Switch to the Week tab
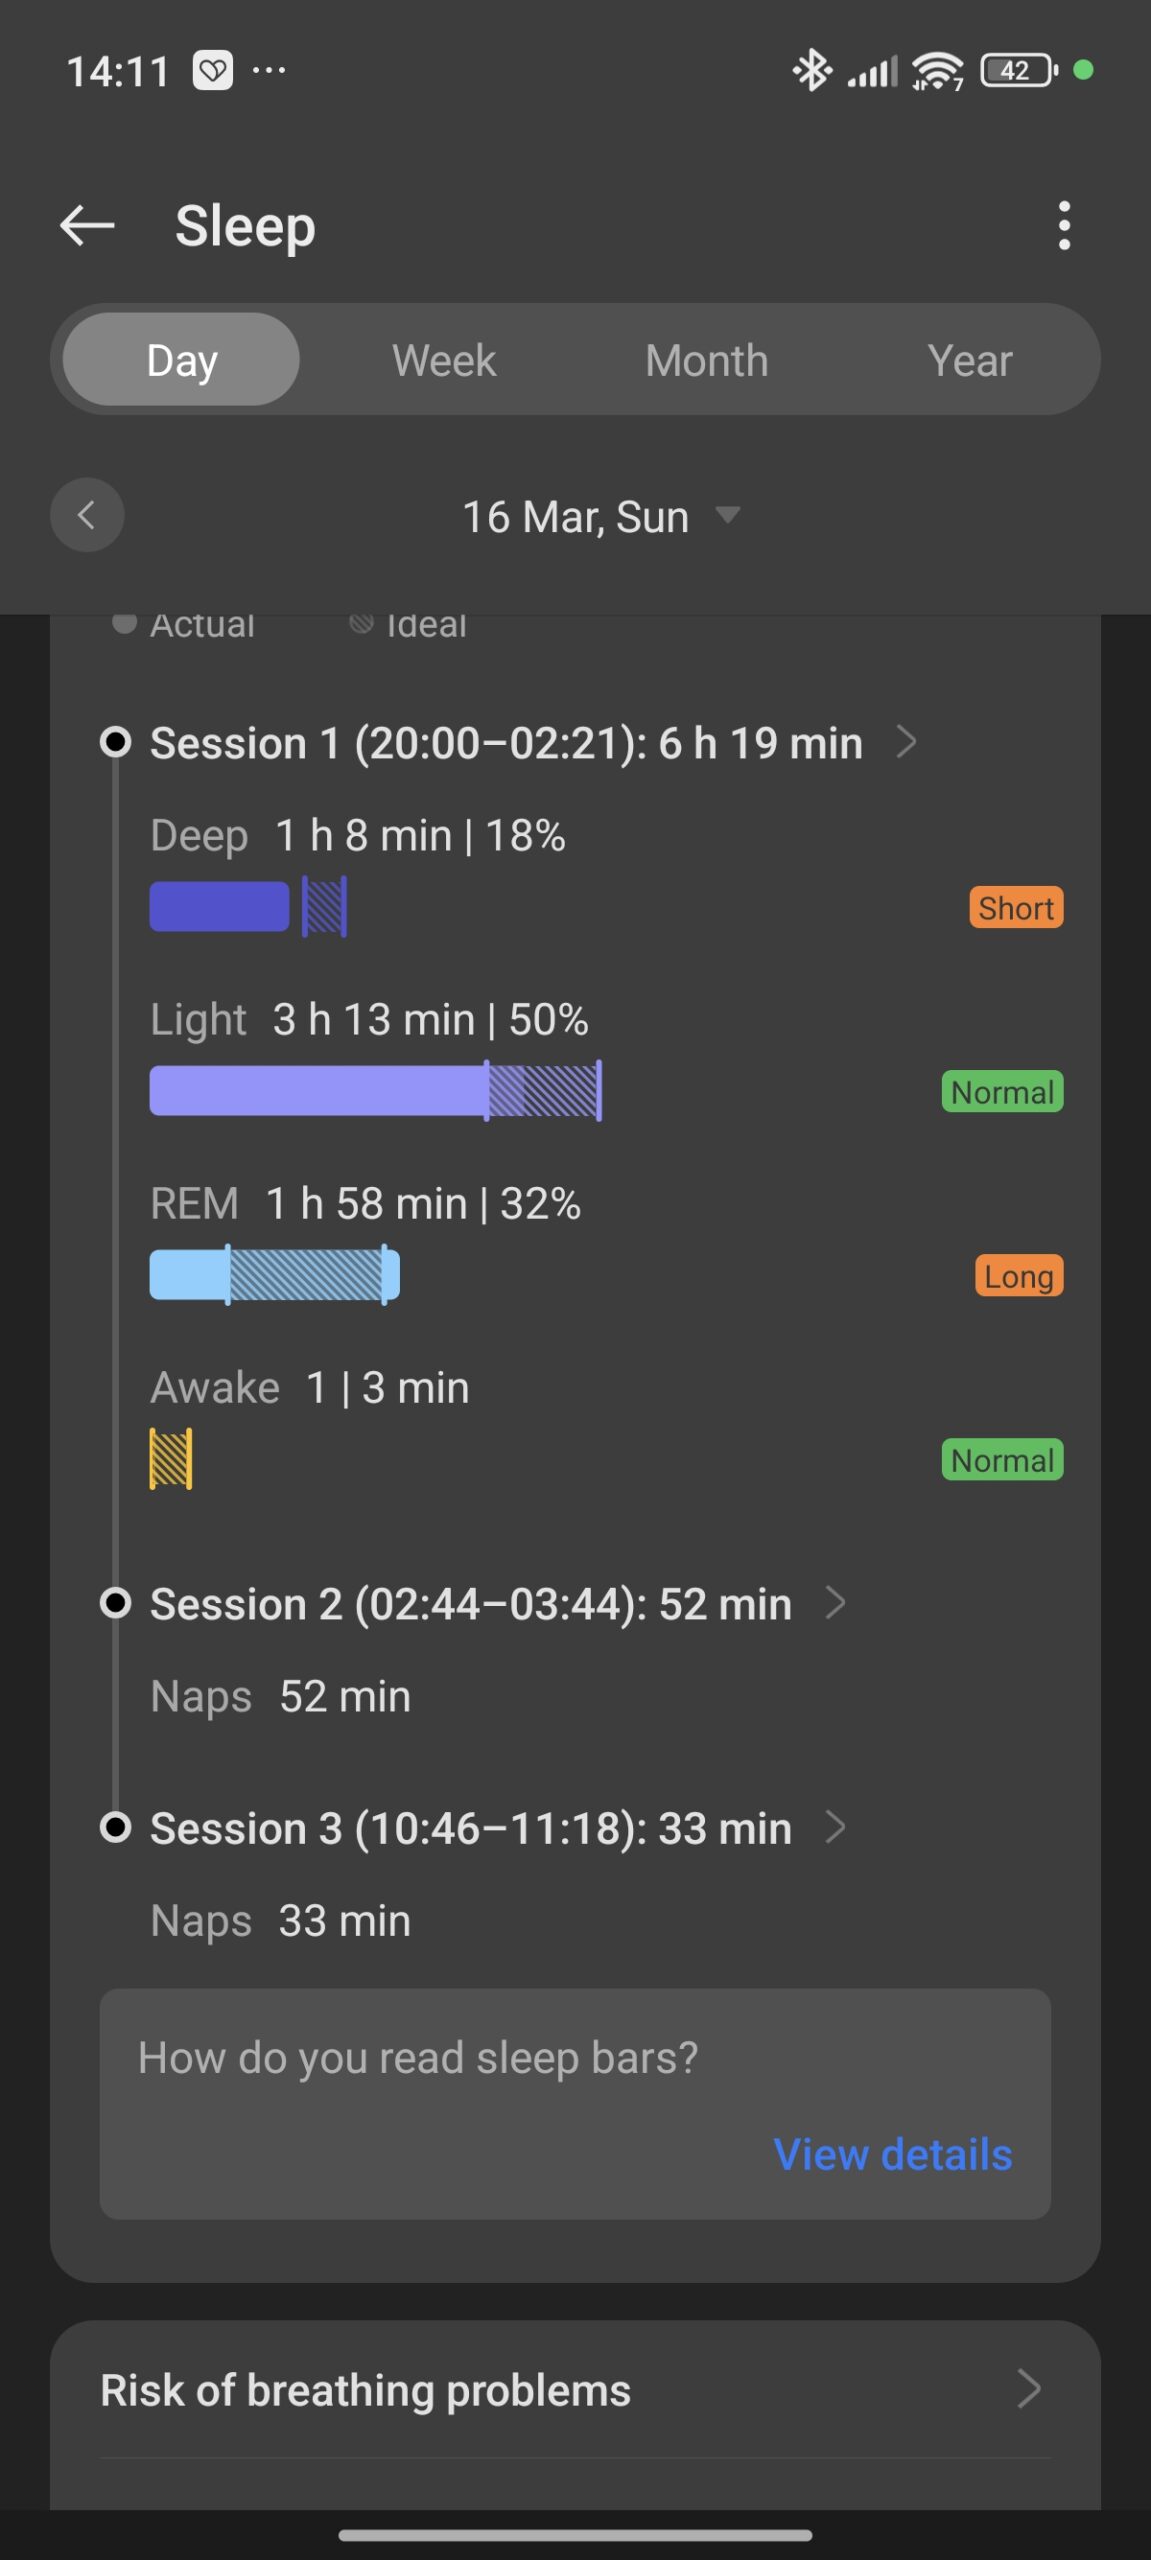1151x2560 pixels. 444,360
